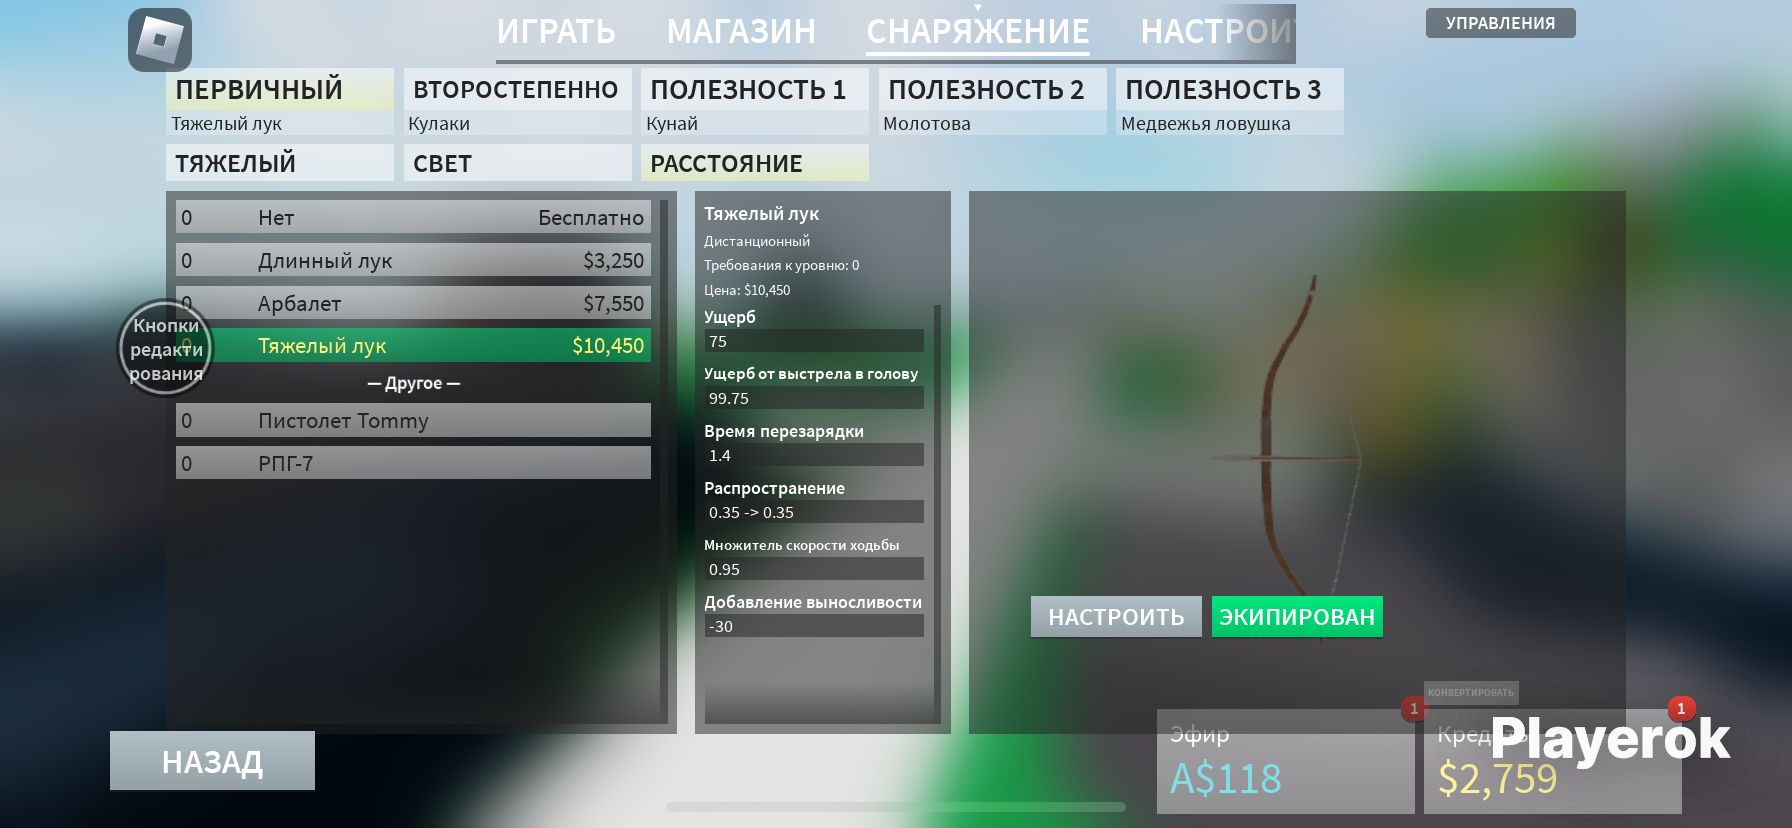
Task: Select Тяжелый лук for $10,450
Action: pos(413,345)
